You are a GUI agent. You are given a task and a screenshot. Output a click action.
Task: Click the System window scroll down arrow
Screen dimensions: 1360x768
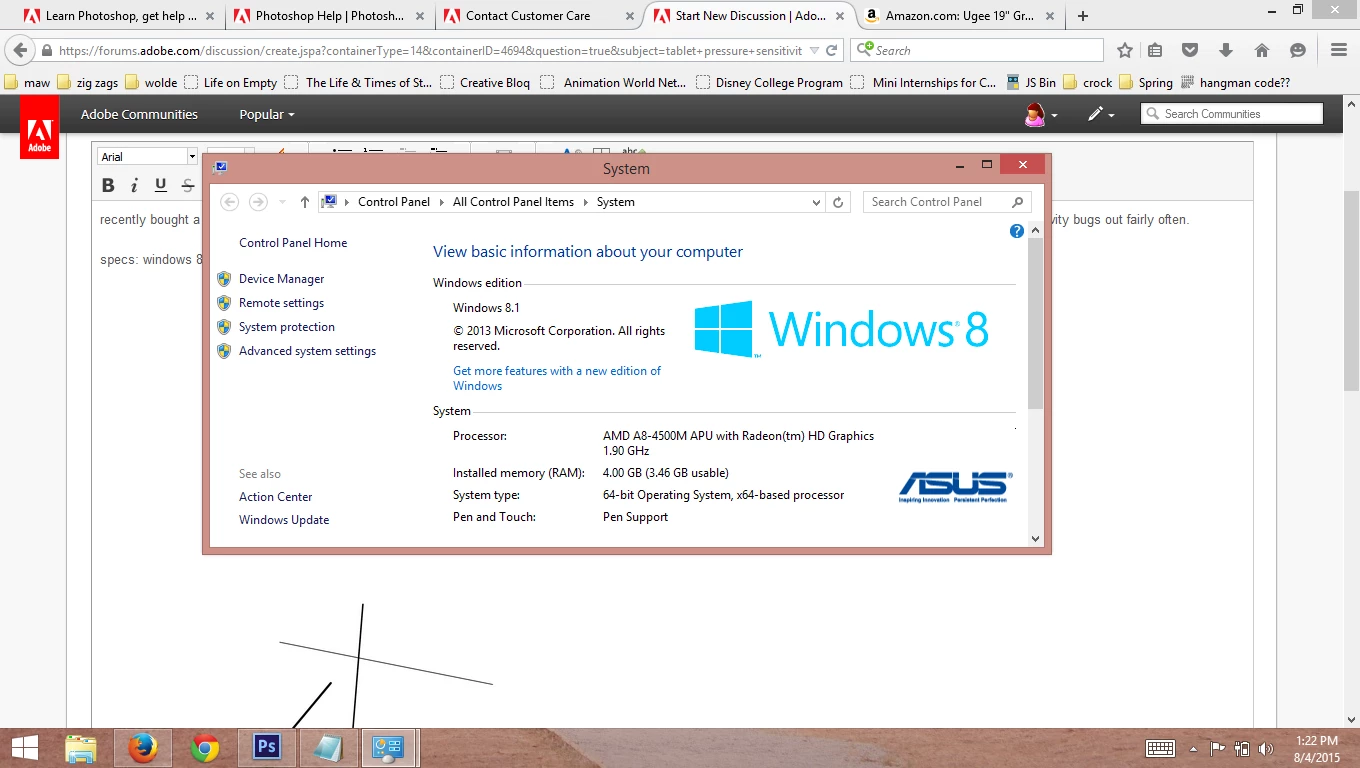(x=1035, y=538)
